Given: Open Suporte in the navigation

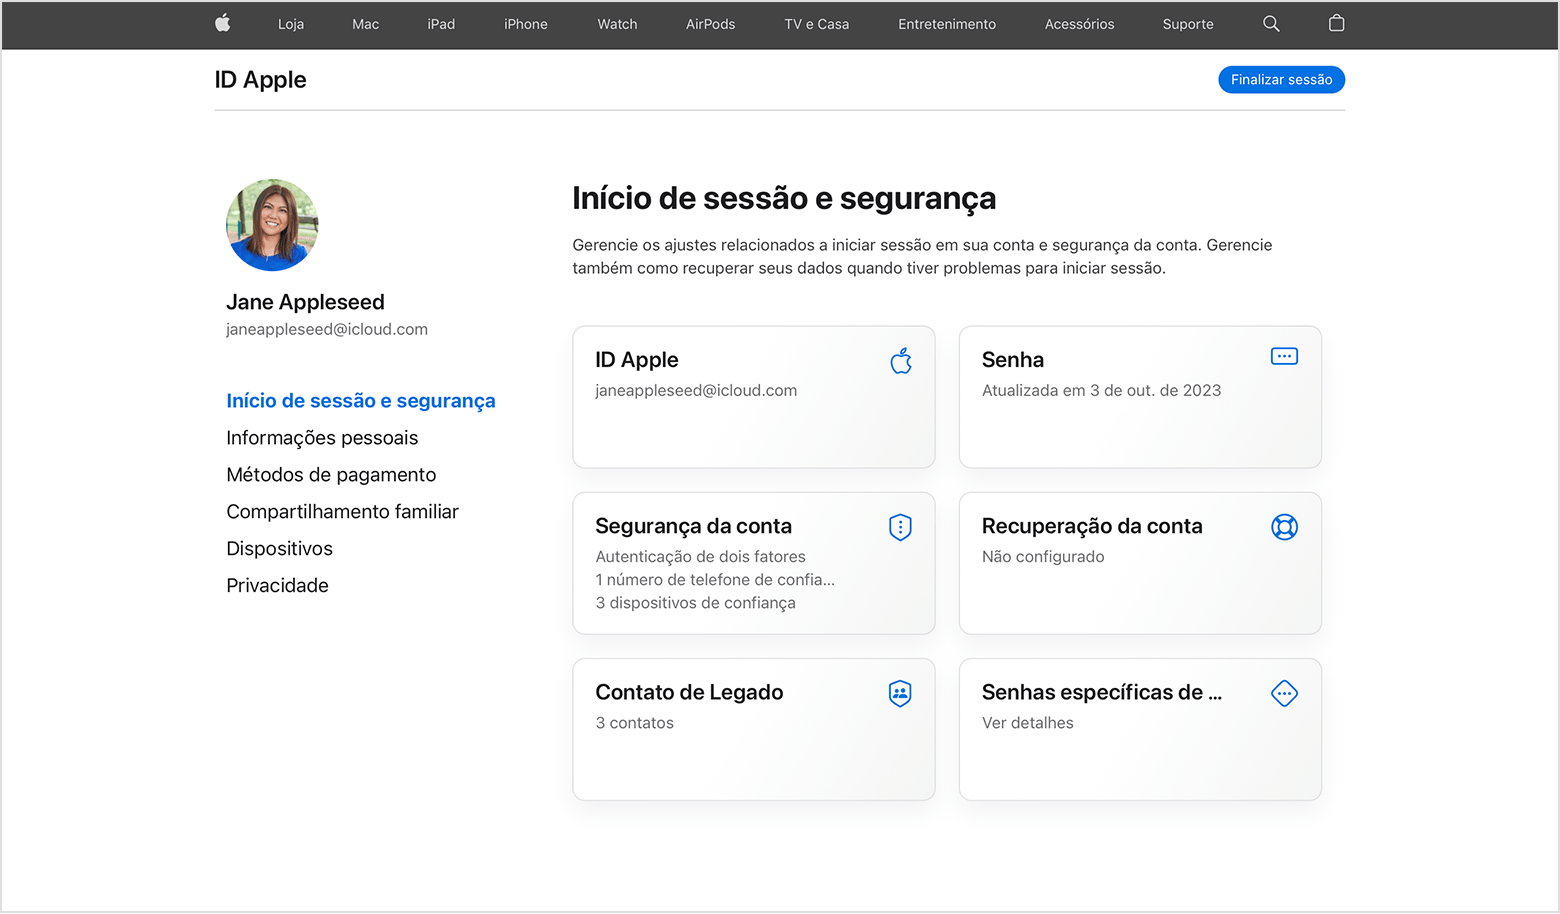Looking at the screenshot, I should pos(1188,24).
